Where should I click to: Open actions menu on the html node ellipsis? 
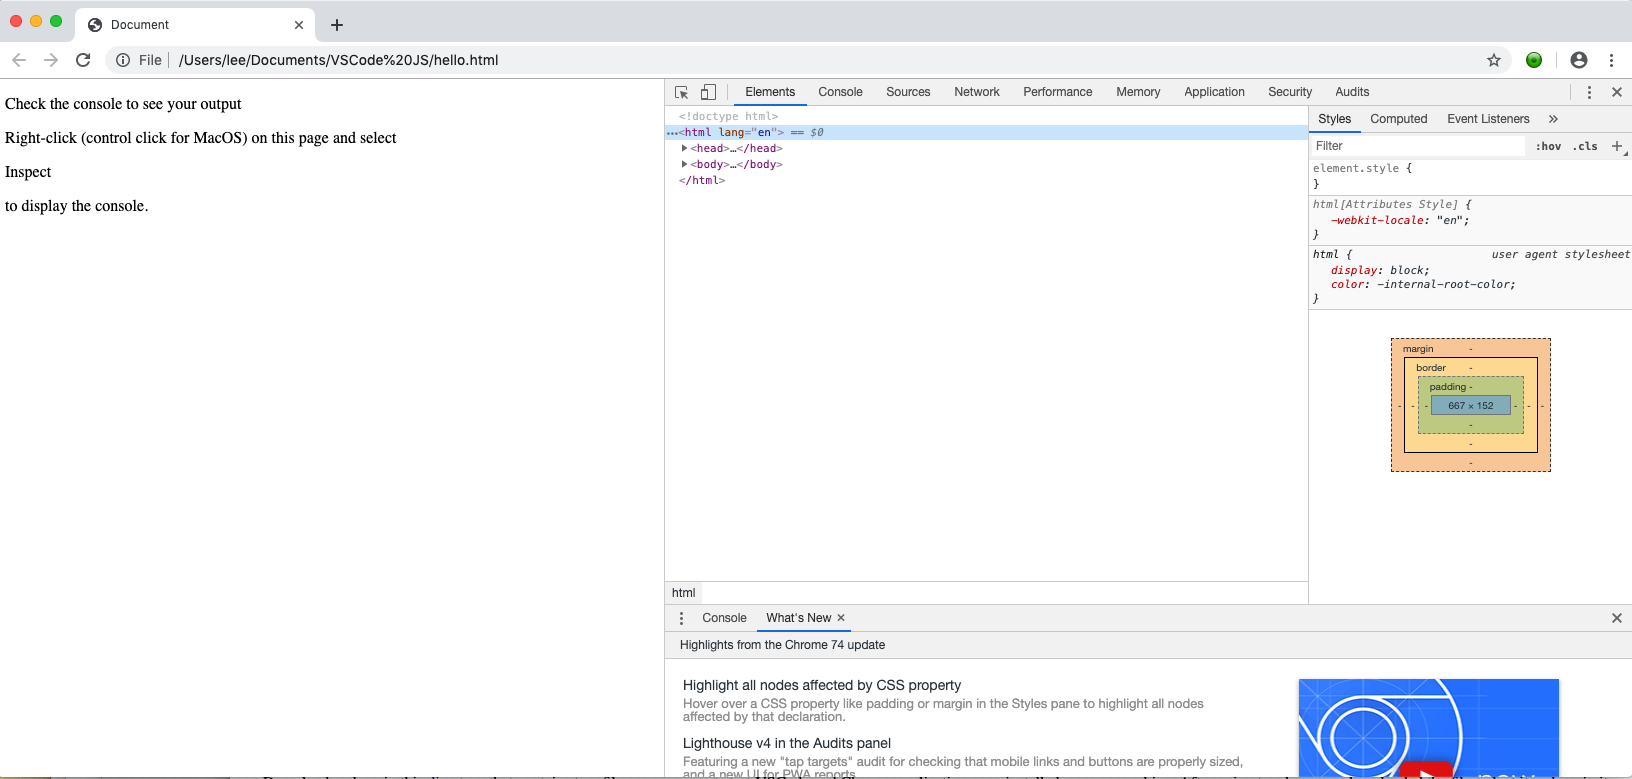click(x=672, y=133)
